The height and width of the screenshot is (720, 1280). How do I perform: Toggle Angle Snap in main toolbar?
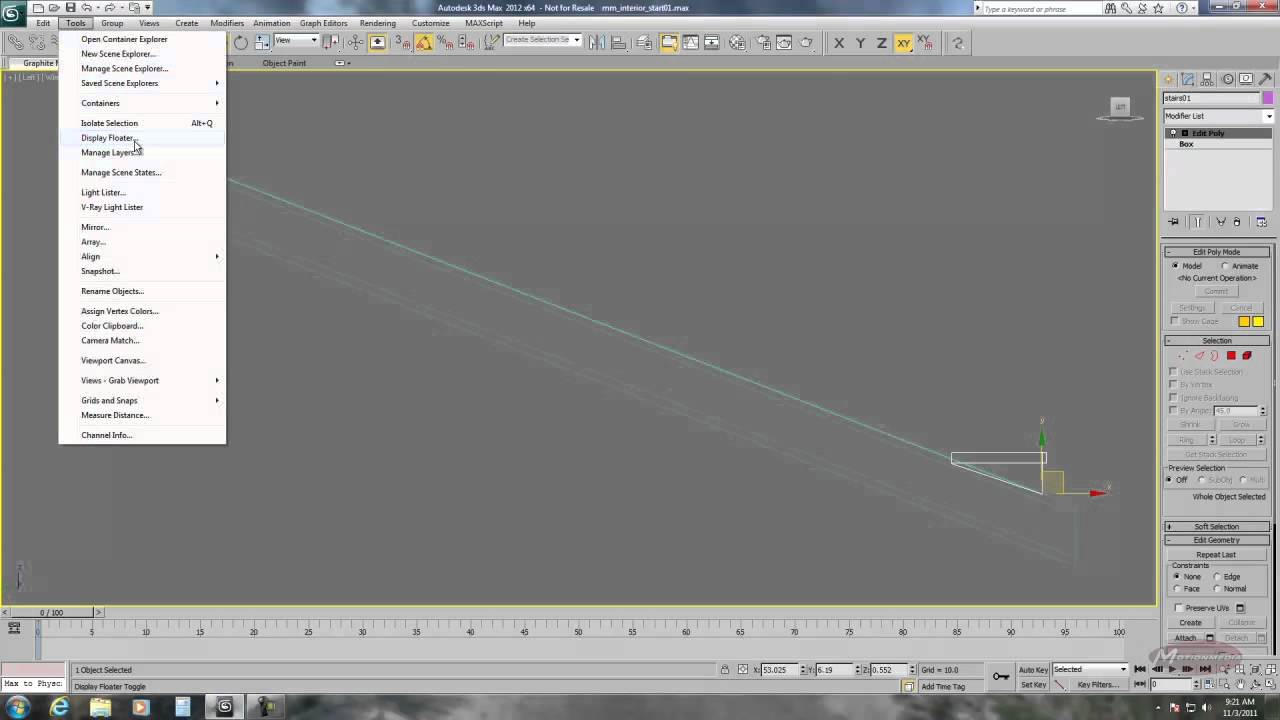click(x=424, y=42)
